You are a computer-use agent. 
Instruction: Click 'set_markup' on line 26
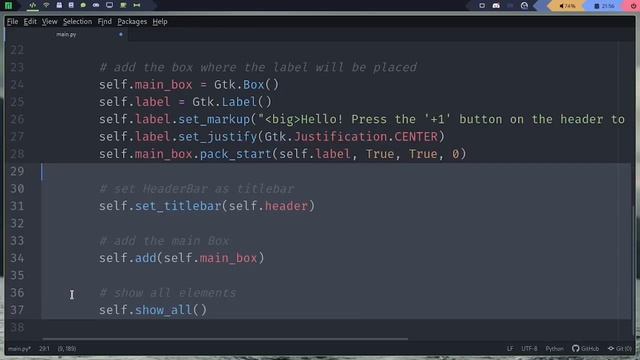click(x=214, y=119)
